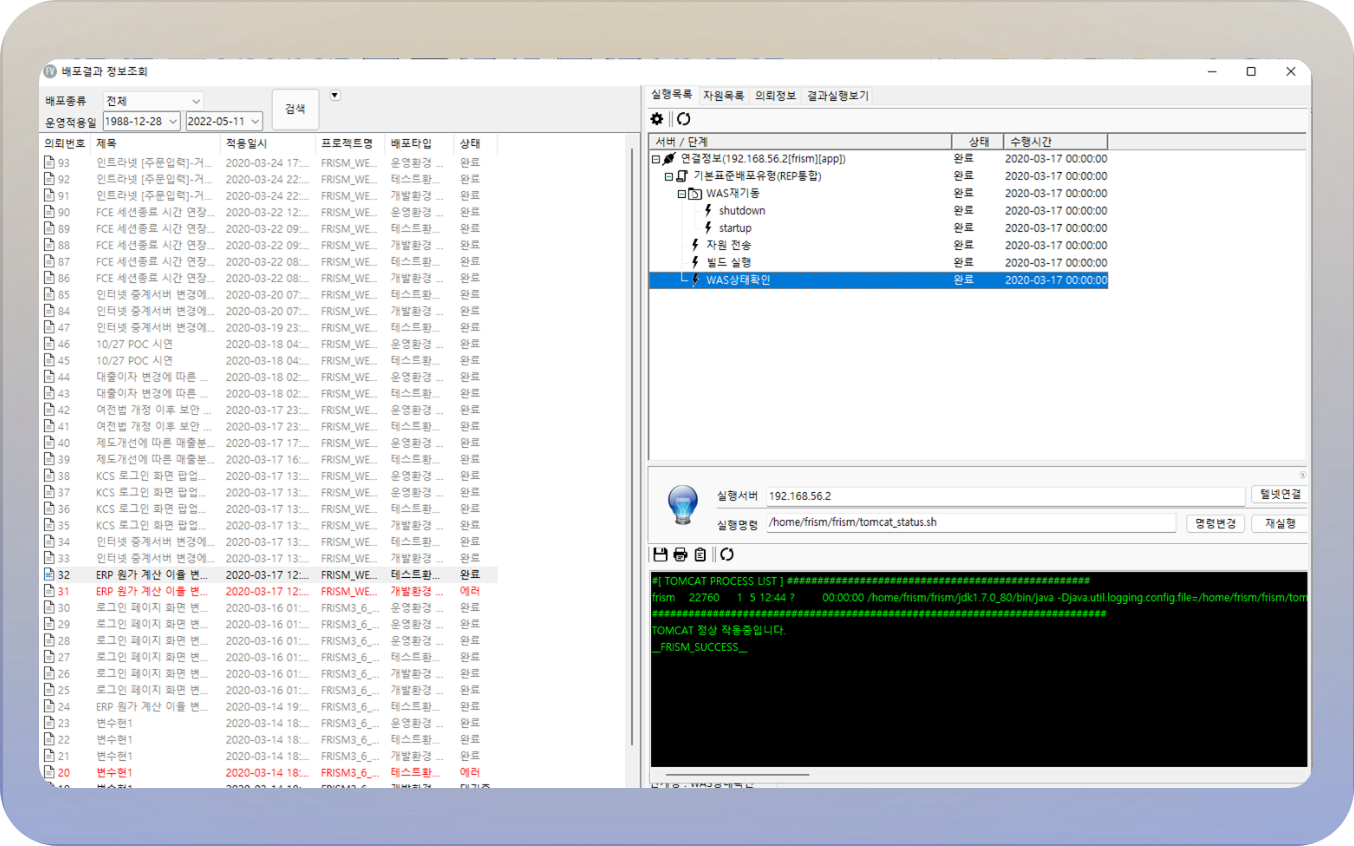Click the 실행명령 field with tomcat_status.sh
This screenshot has width=1354, height=846.
coord(971,522)
